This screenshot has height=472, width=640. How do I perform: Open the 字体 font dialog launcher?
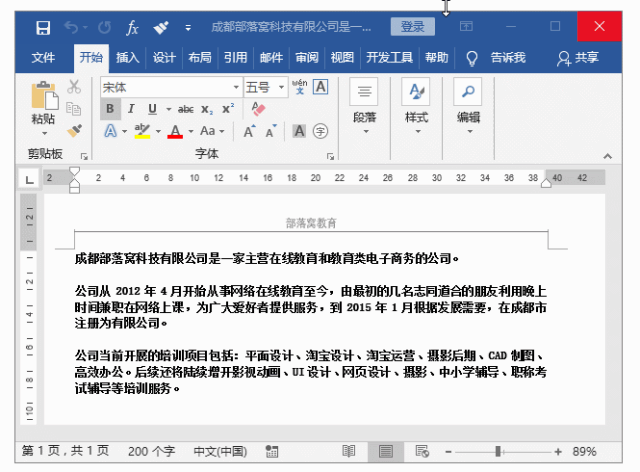pyautogui.click(x=330, y=156)
